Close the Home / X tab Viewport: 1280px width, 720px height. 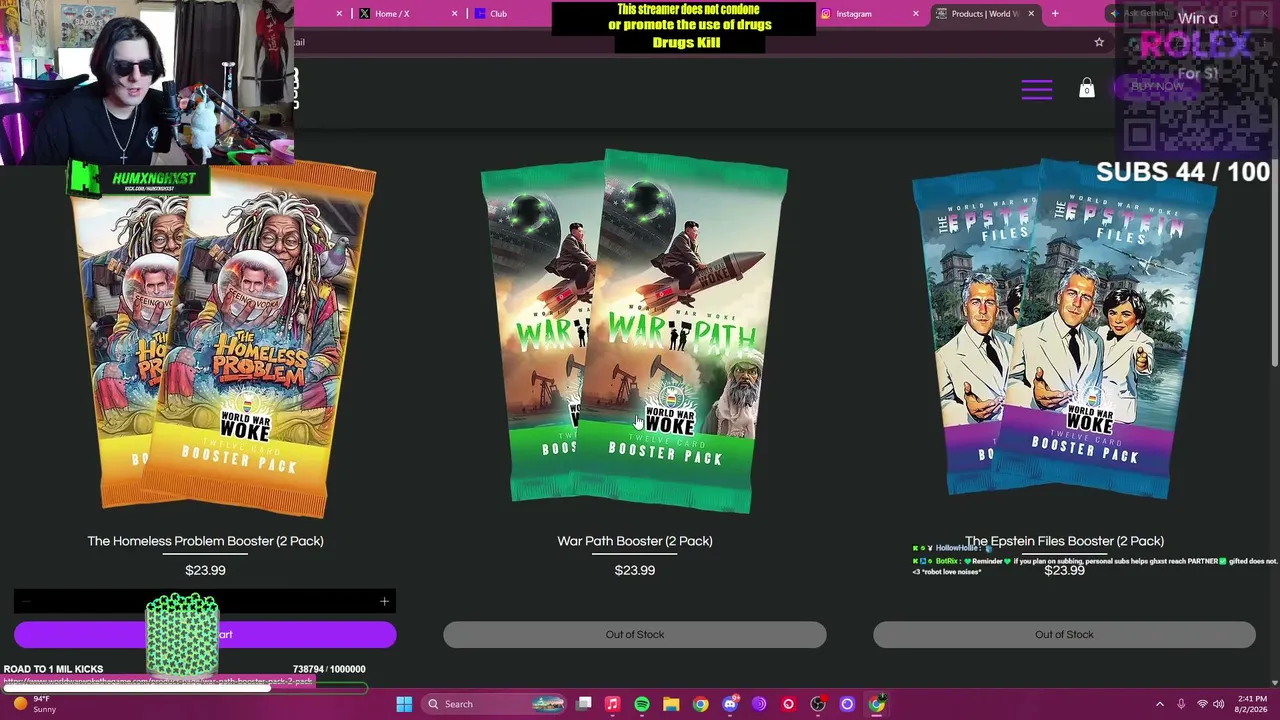coord(455,14)
